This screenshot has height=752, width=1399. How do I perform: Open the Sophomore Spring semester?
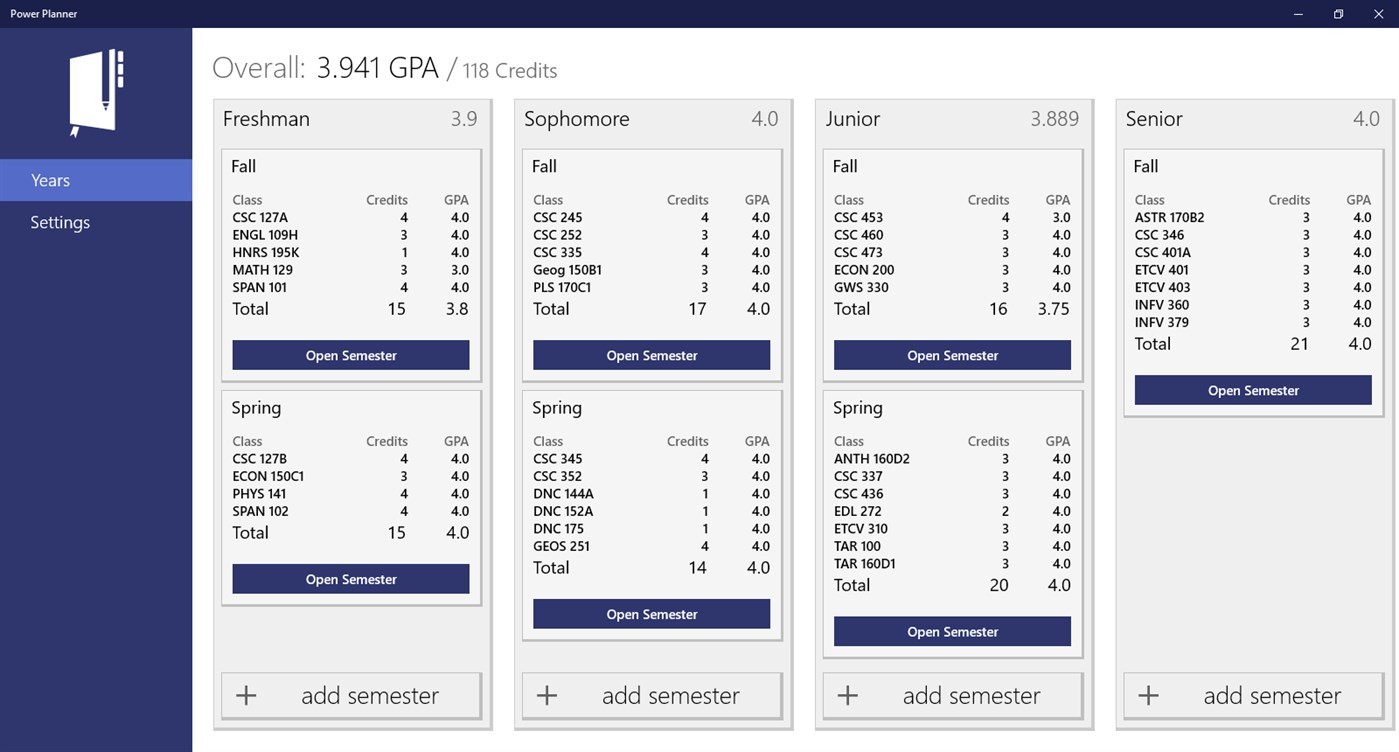tap(651, 613)
